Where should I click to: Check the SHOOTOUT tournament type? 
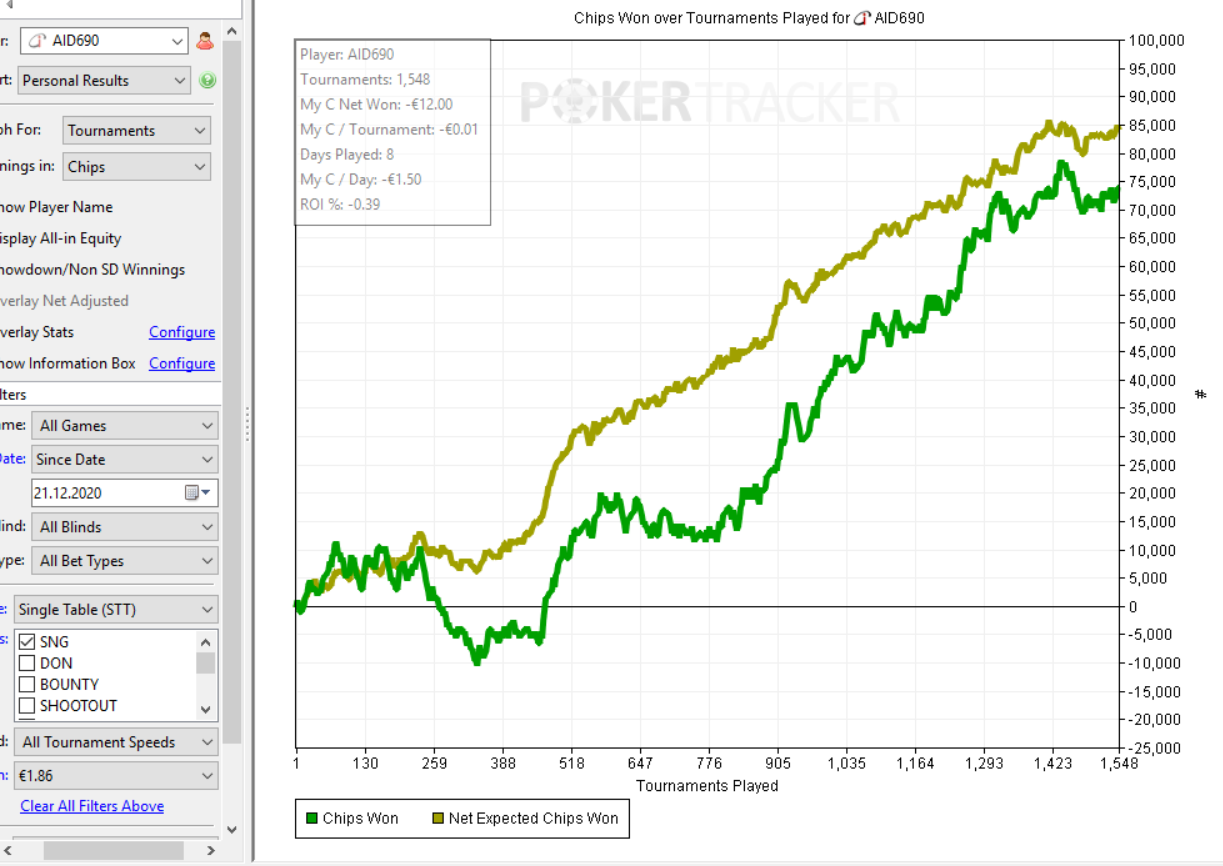(x=28, y=705)
